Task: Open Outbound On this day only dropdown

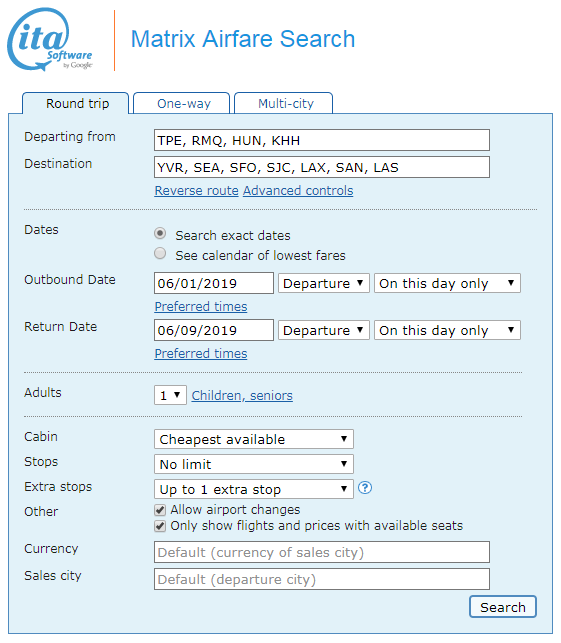Action: click(x=447, y=283)
